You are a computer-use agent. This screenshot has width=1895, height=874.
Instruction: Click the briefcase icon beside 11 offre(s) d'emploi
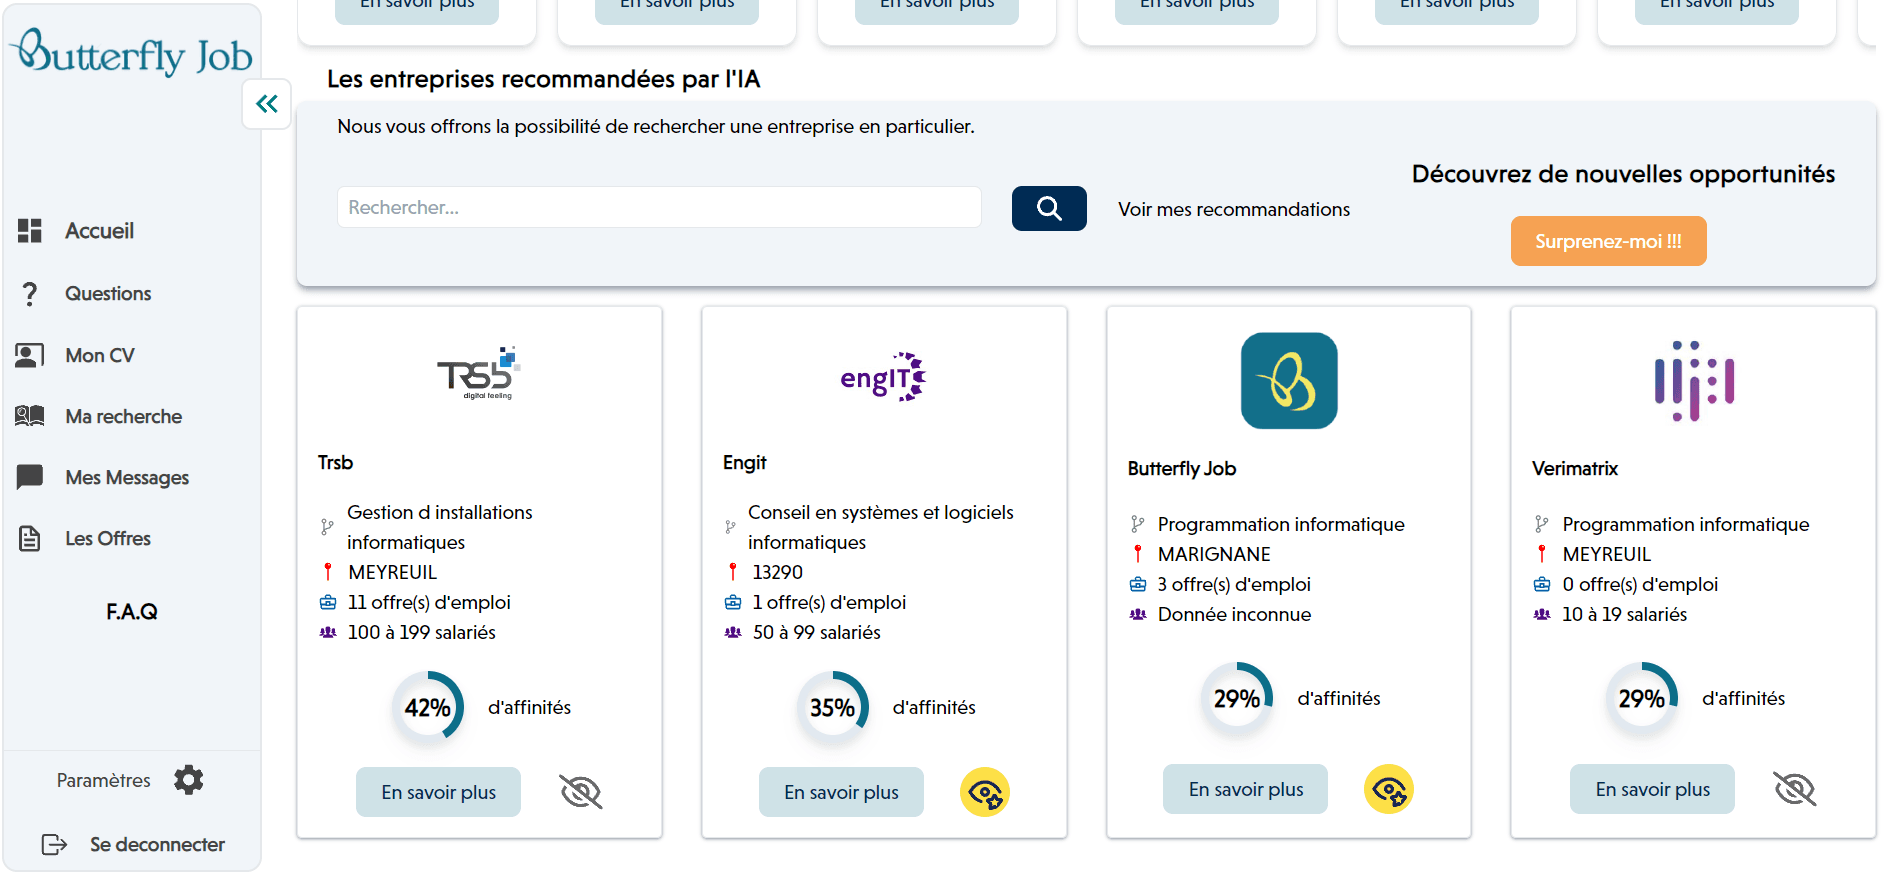click(x=328, y=602)
